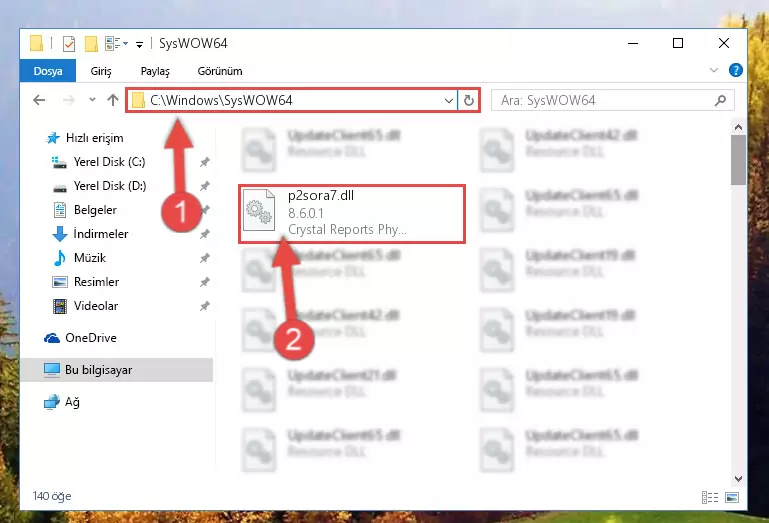This screenshot has width=769, height=523.
Task: Select the p2sora7.dll file name
Action: (x=321, y=196)
